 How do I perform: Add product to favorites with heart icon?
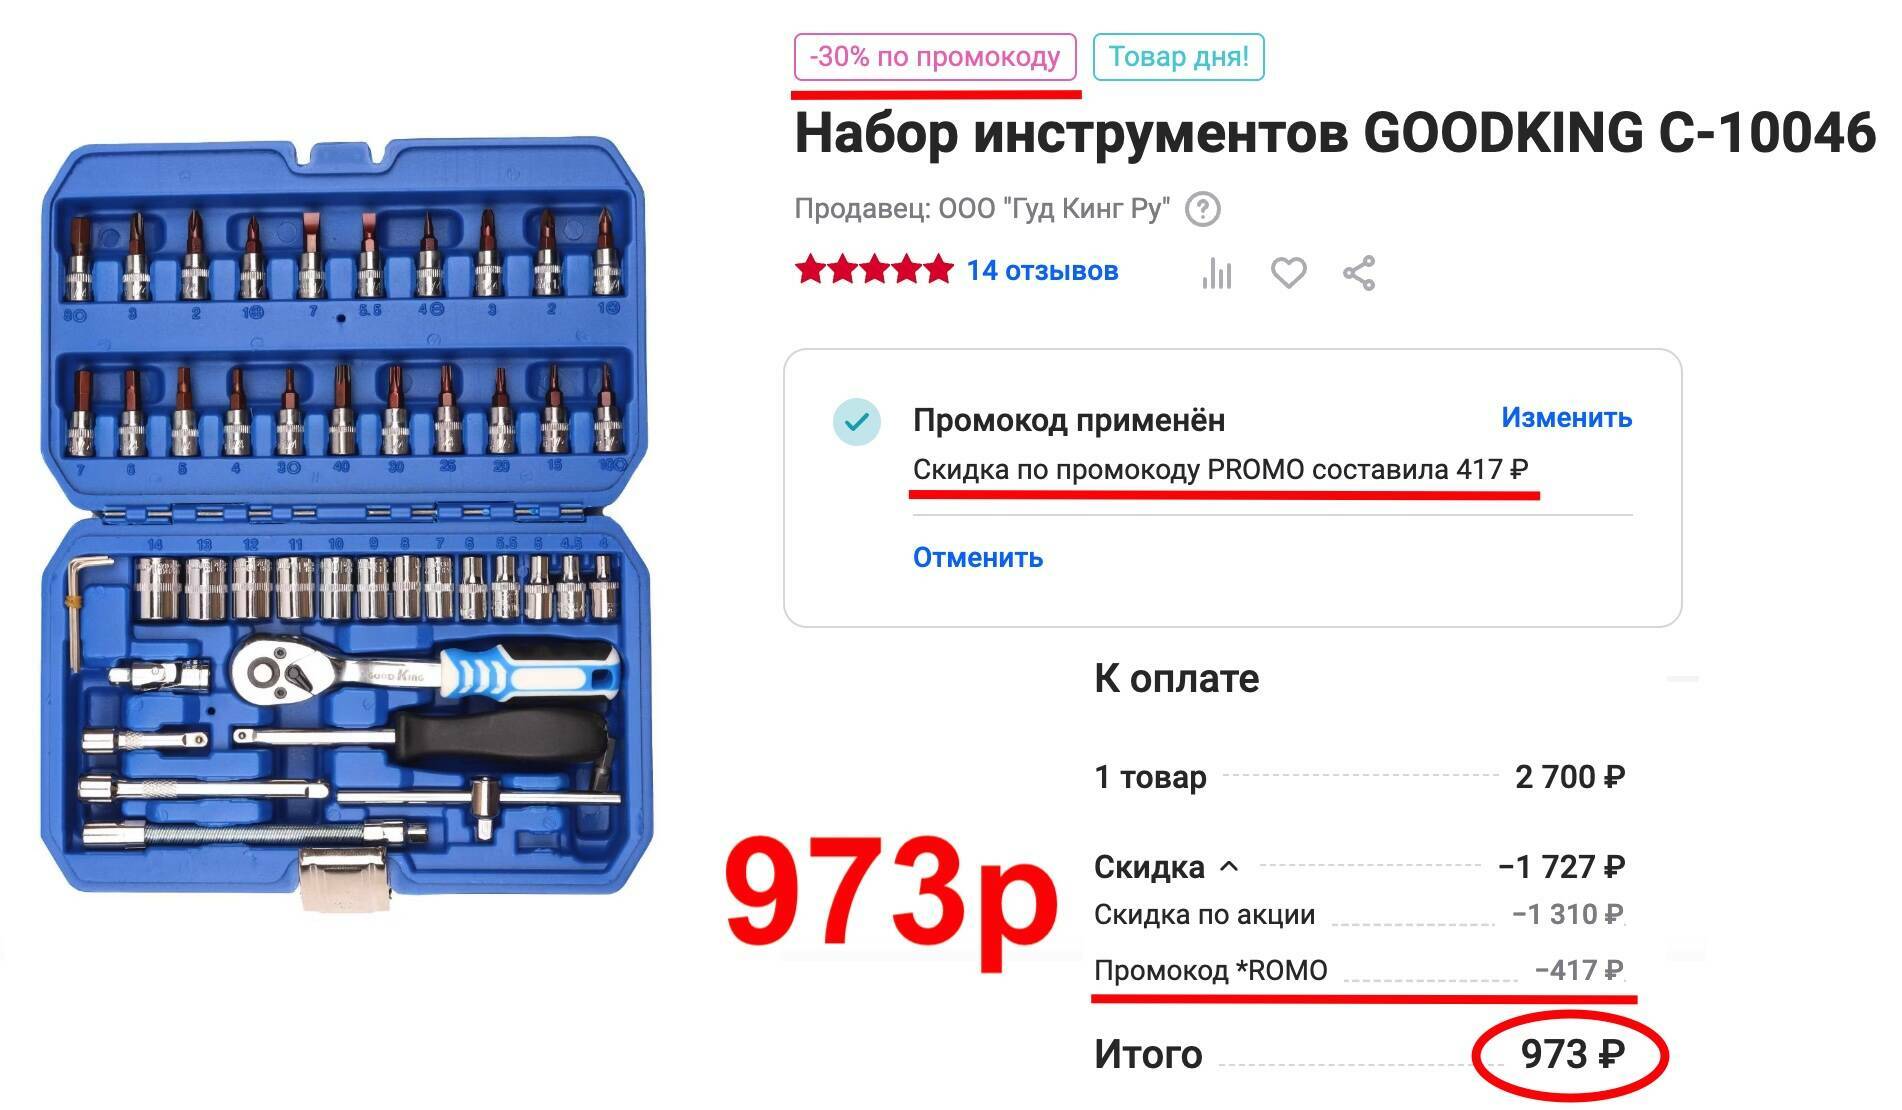pyautogui.click(x=1288, y=272)
